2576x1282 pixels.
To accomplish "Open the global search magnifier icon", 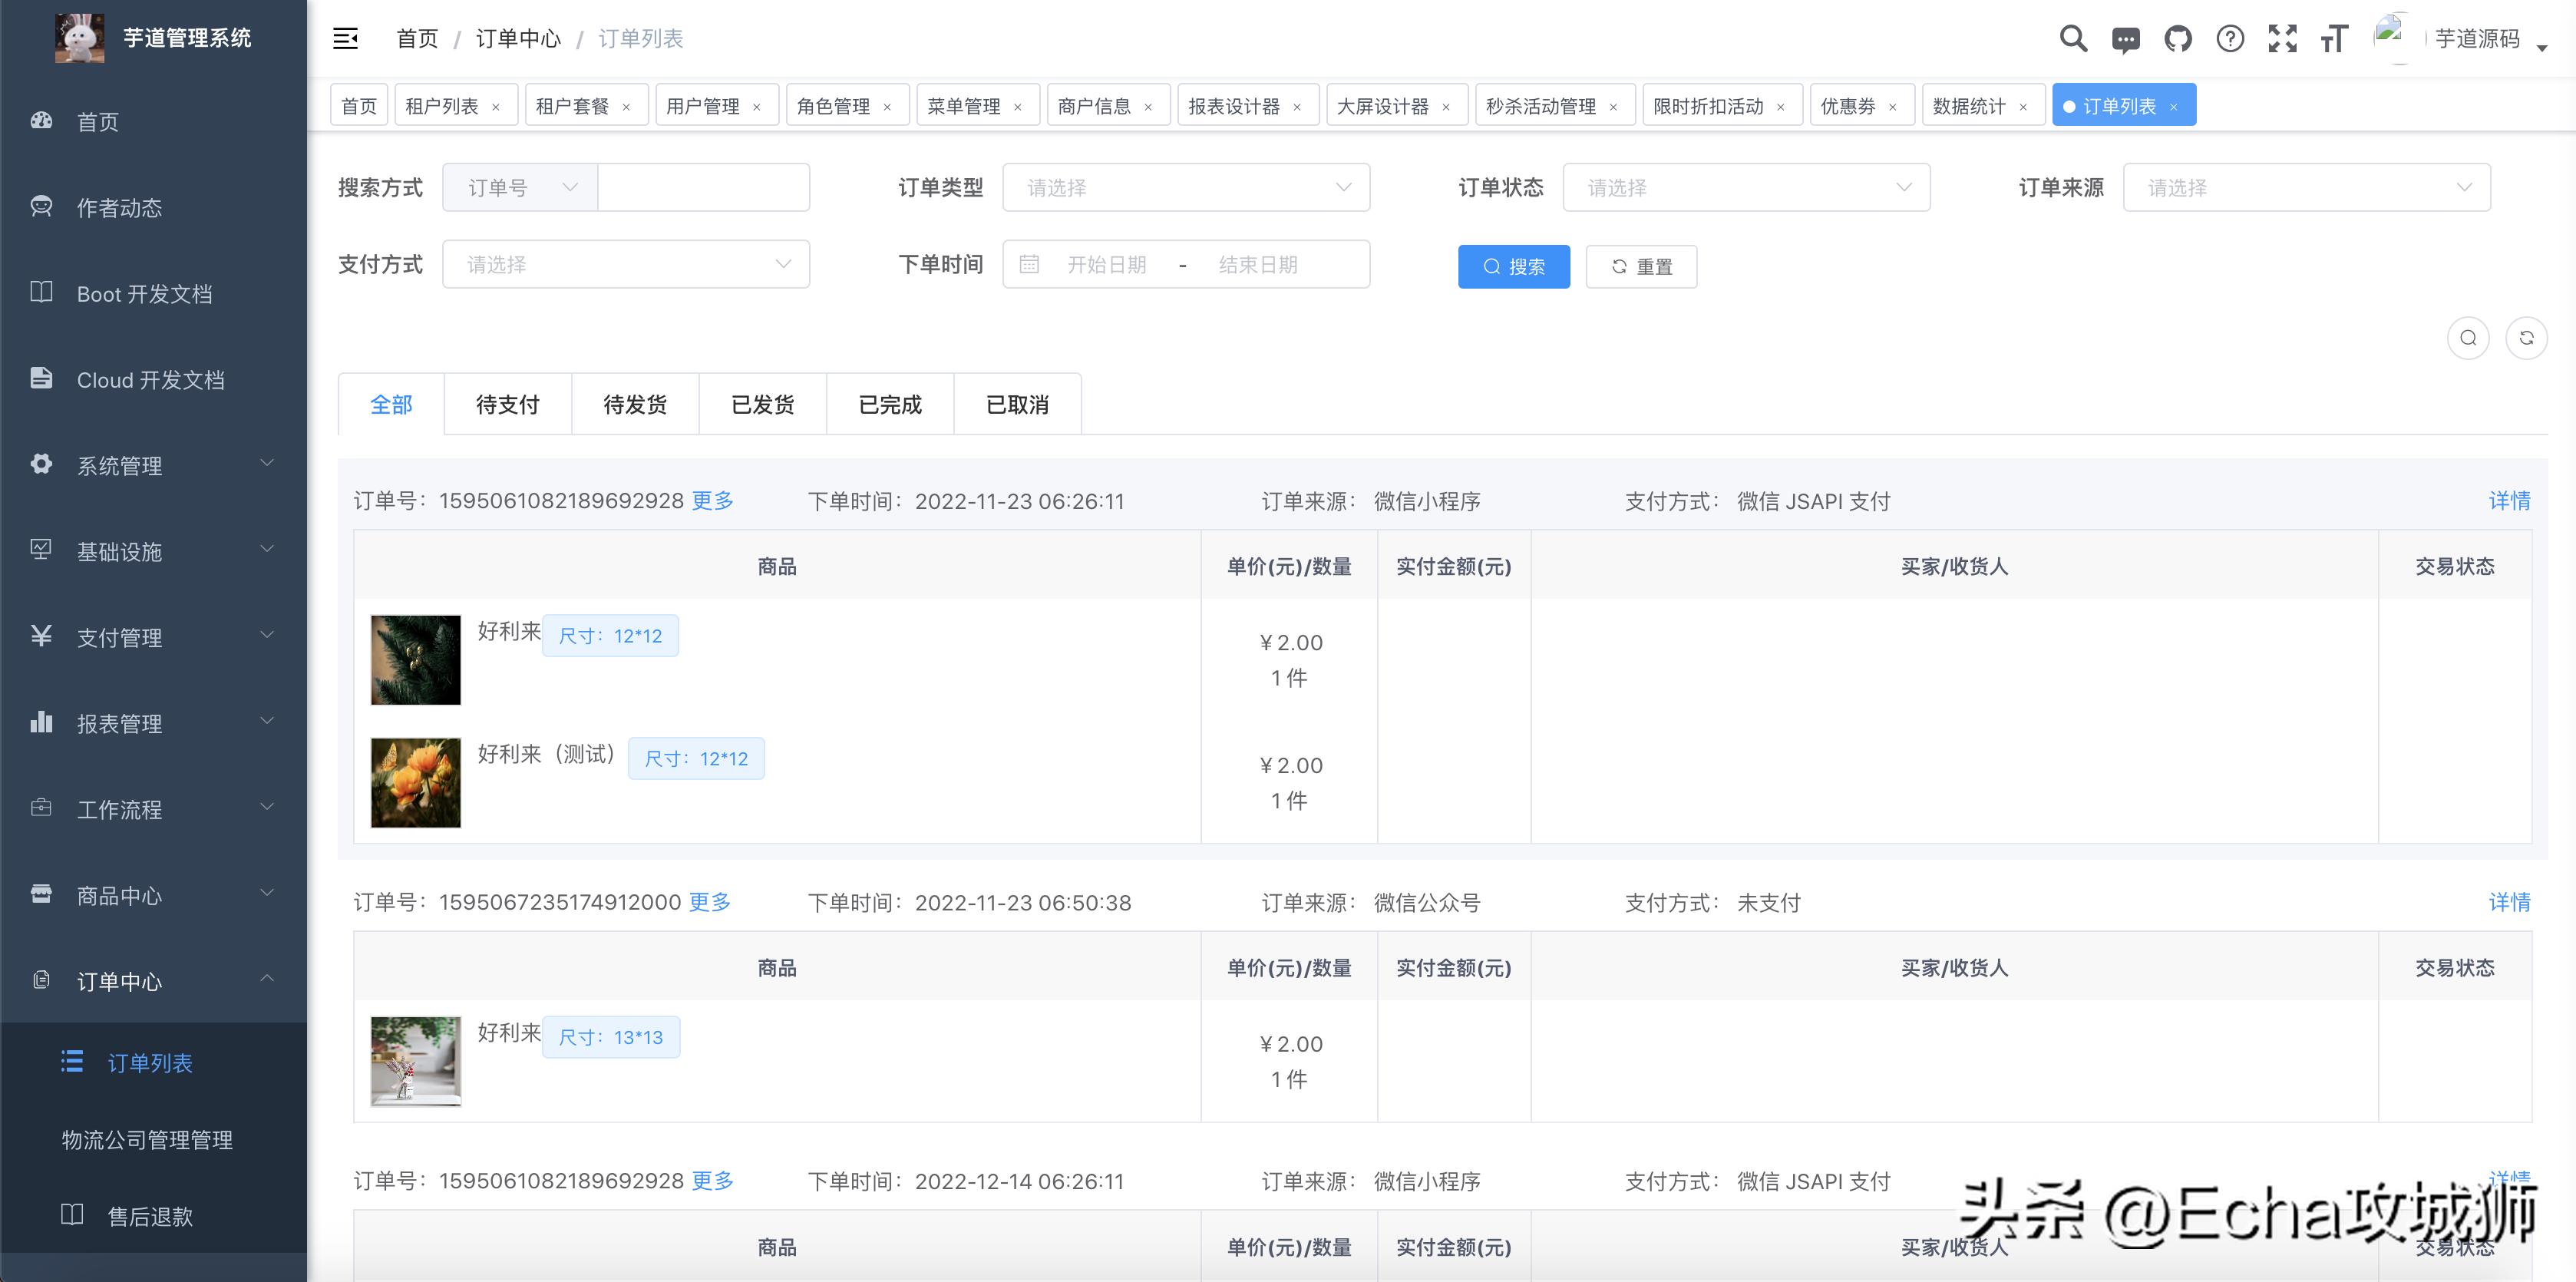I will pos(2072,38).
